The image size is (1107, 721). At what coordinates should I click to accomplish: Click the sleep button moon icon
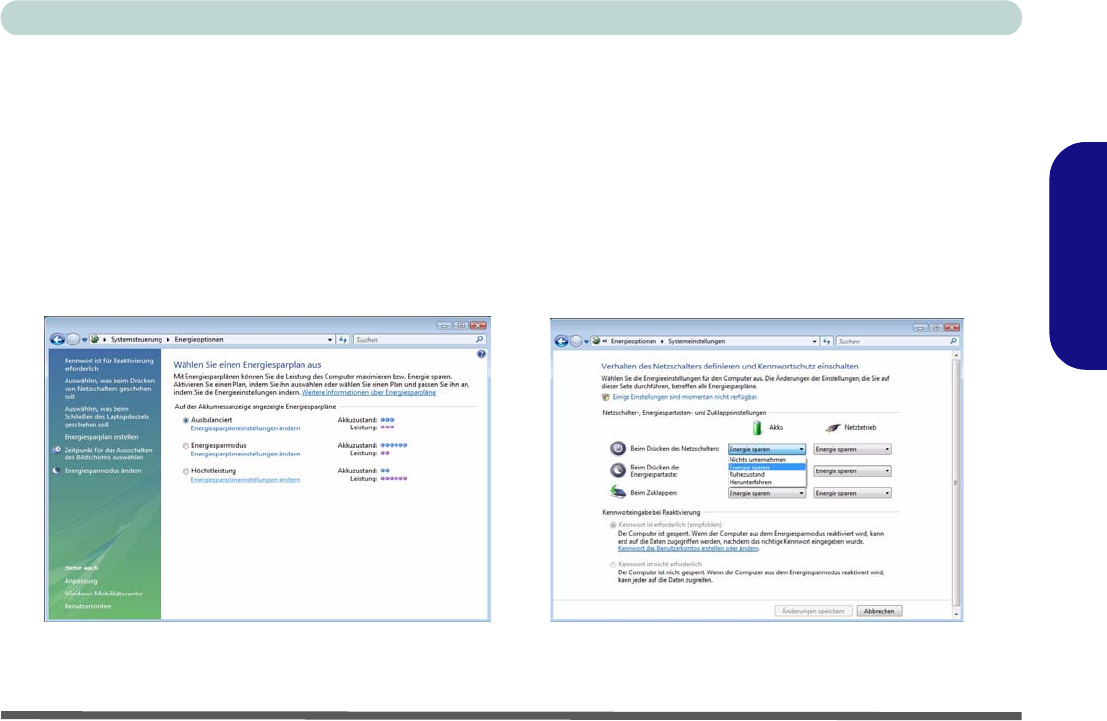tap(618, 470)
